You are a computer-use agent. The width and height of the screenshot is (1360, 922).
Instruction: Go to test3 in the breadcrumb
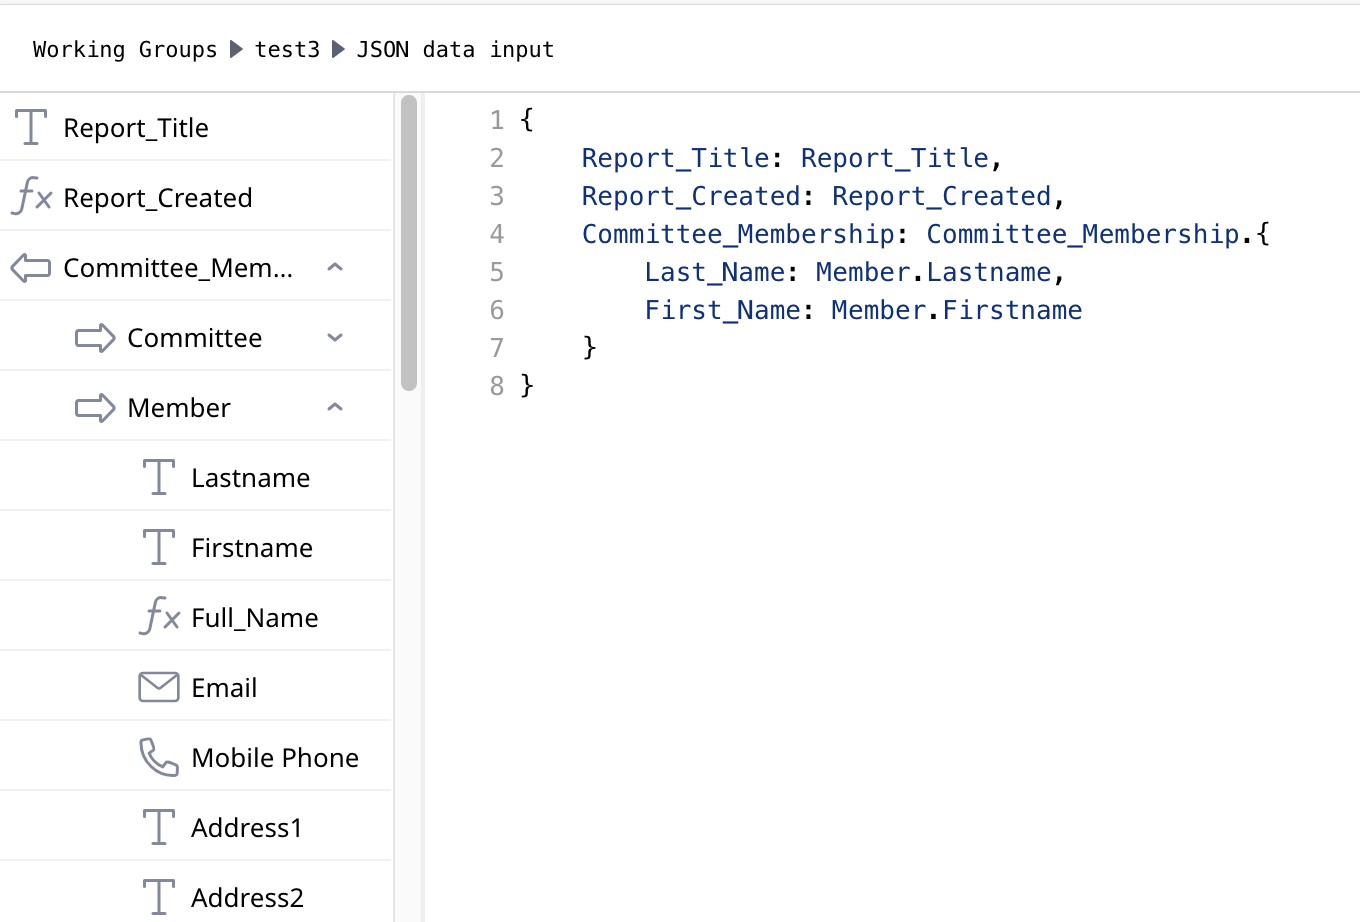tap(287, 50)
